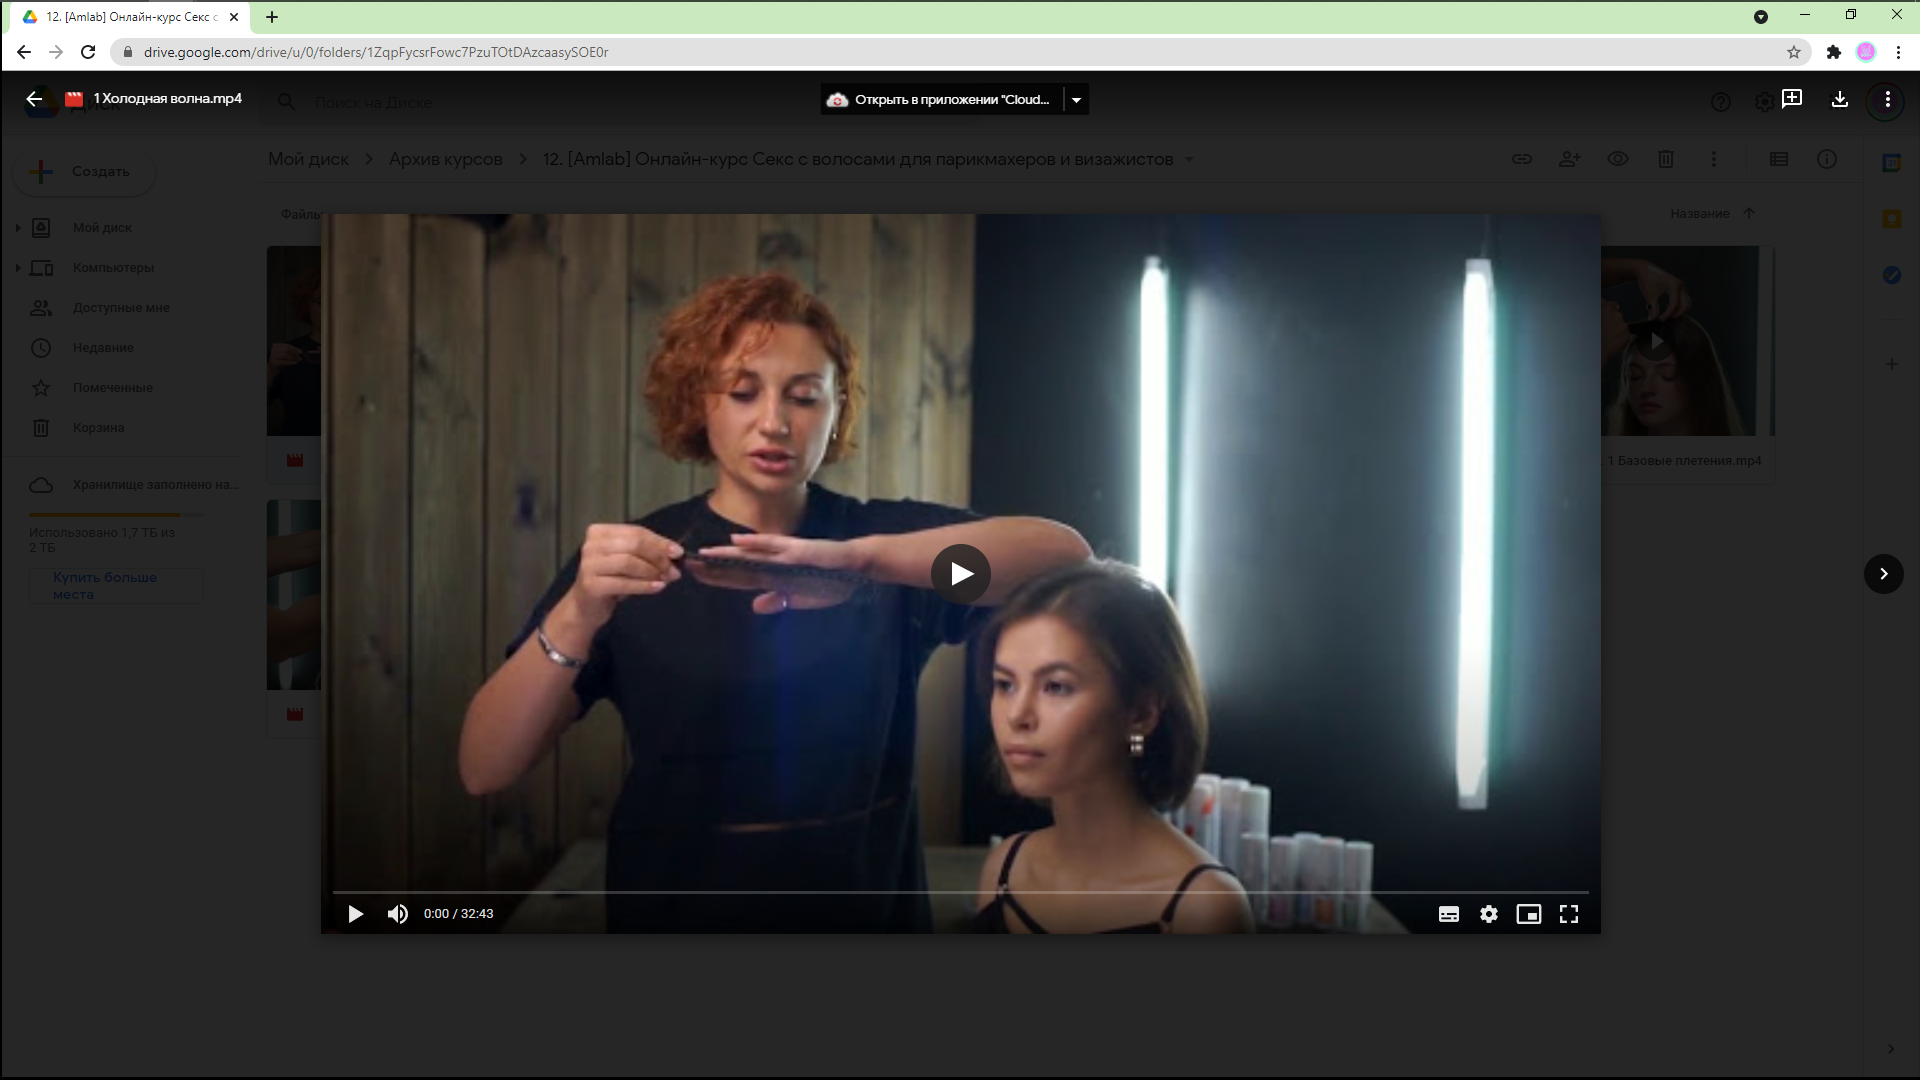
Task: Open 1 Базовые плетения.mp4 thumbnail
Action: [1687, 341]
